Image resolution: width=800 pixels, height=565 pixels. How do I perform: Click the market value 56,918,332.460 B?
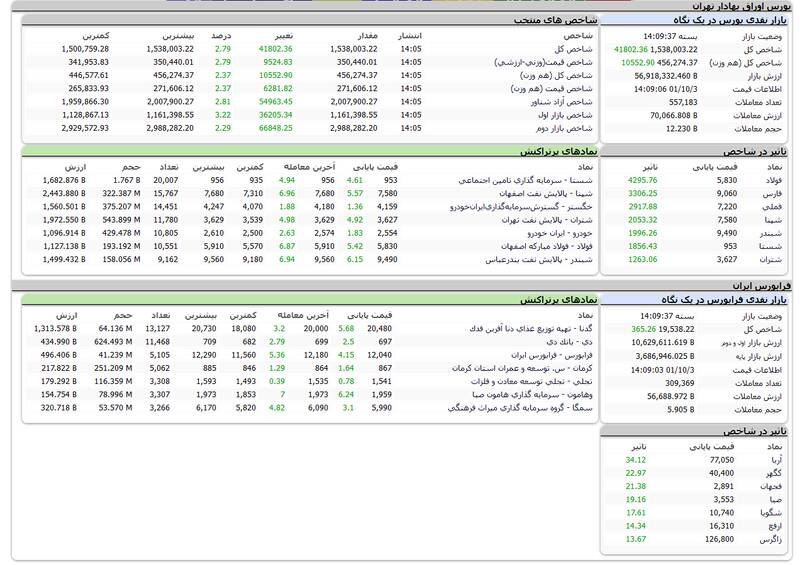click(x=666, y=76)
